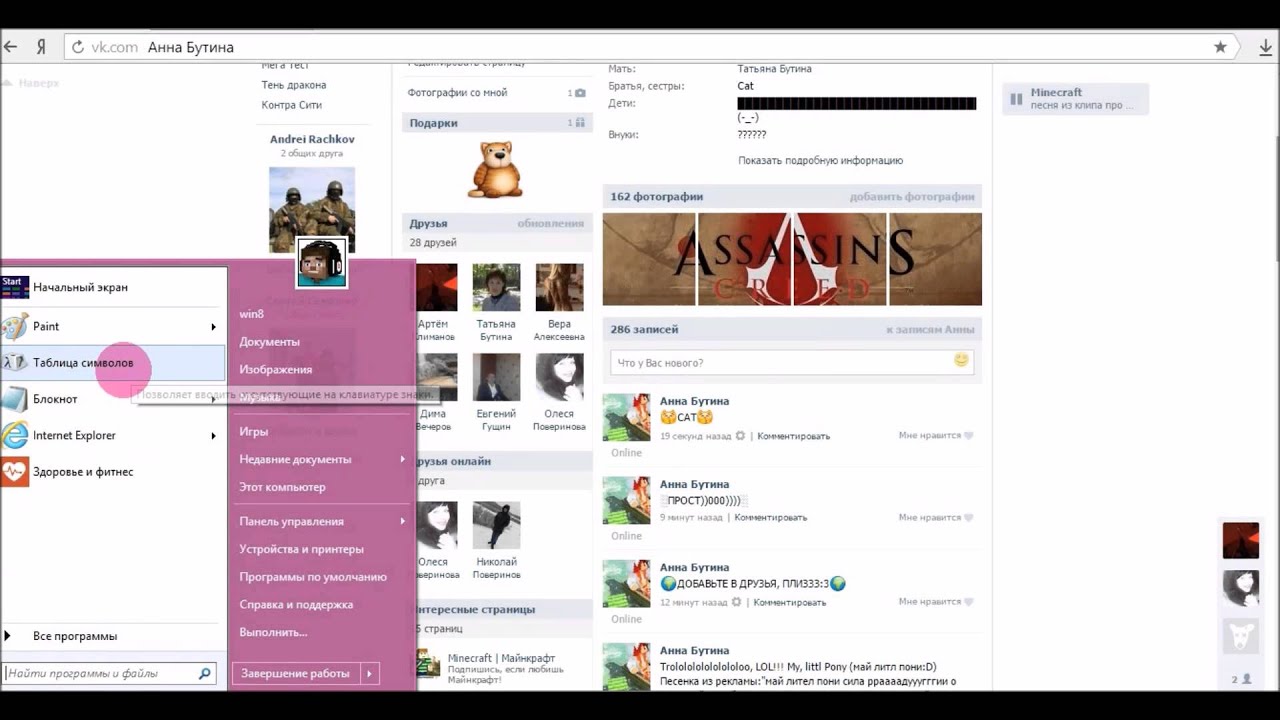Open Справка и поддержка
The image size is (1280, 720).
tap(296, 605)
